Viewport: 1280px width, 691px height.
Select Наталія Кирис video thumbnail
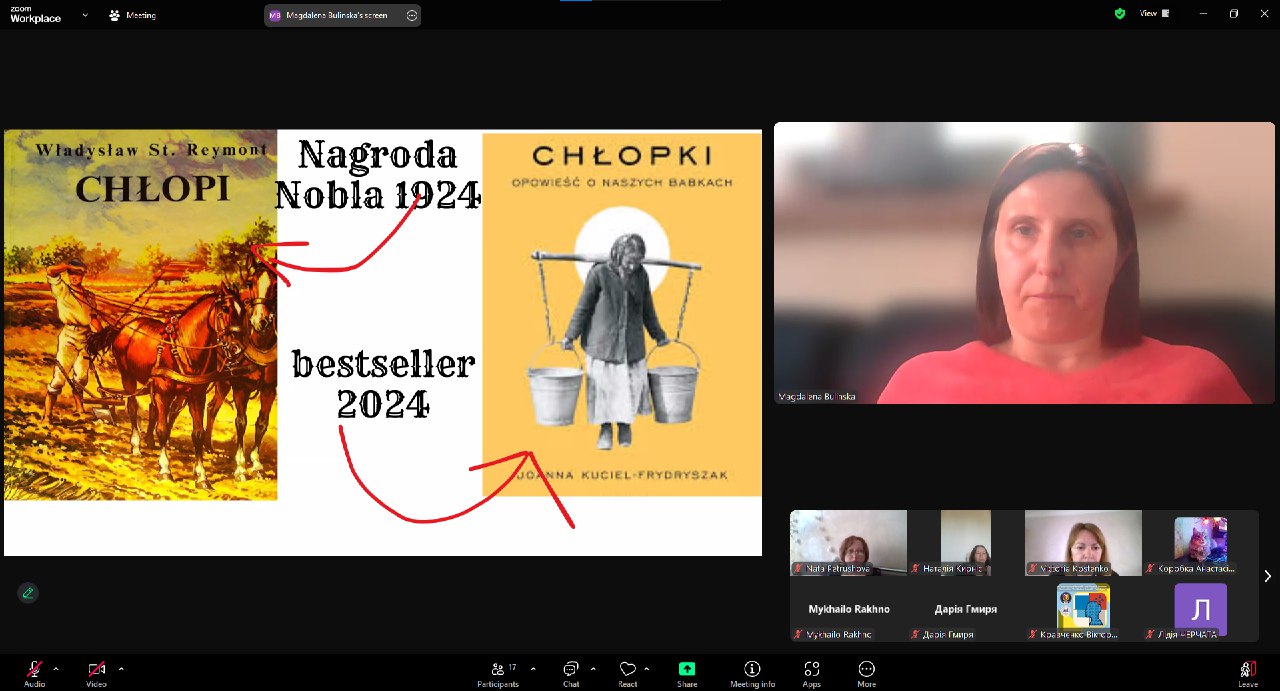click(x=966, y=543)
